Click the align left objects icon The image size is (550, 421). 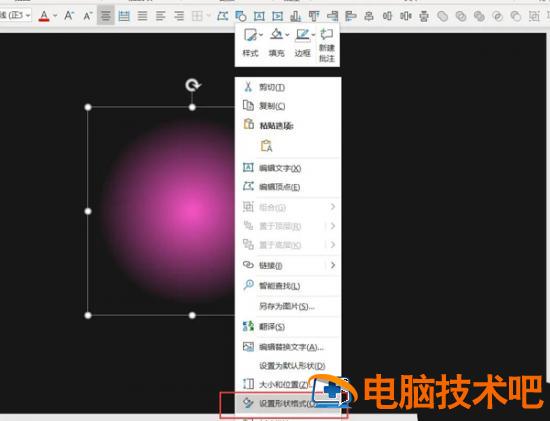(350, 16)
